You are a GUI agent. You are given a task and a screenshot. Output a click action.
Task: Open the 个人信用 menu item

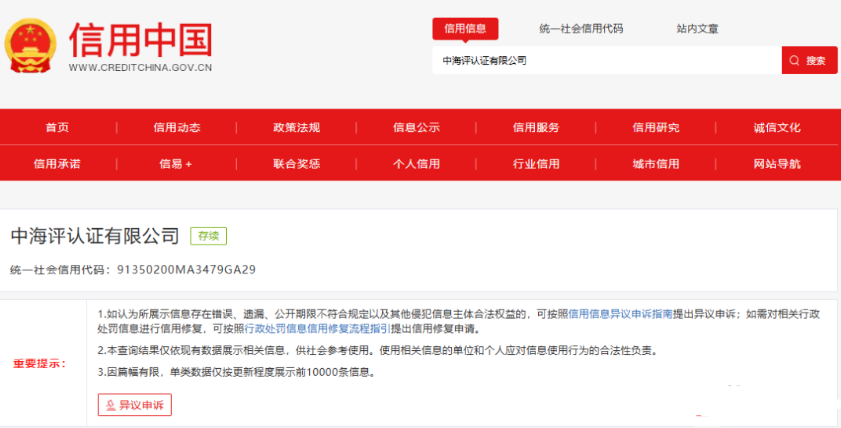pos(416,164)
